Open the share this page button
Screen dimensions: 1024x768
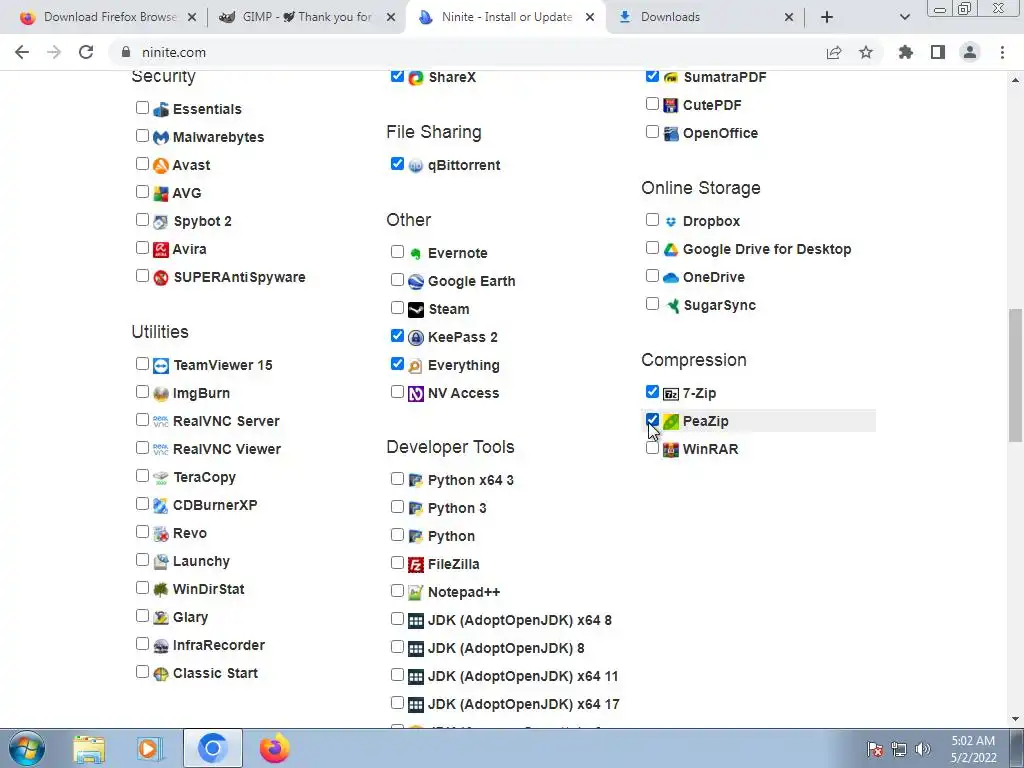click(834, 52)
